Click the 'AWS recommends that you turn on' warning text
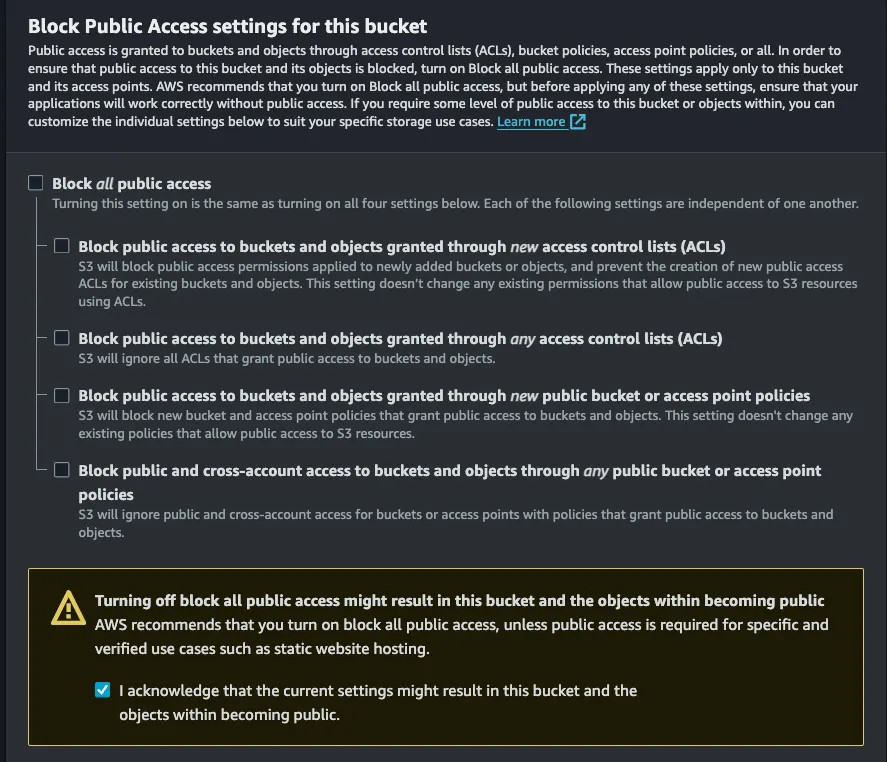Screen dimensions: 887x762 [461, 624]
